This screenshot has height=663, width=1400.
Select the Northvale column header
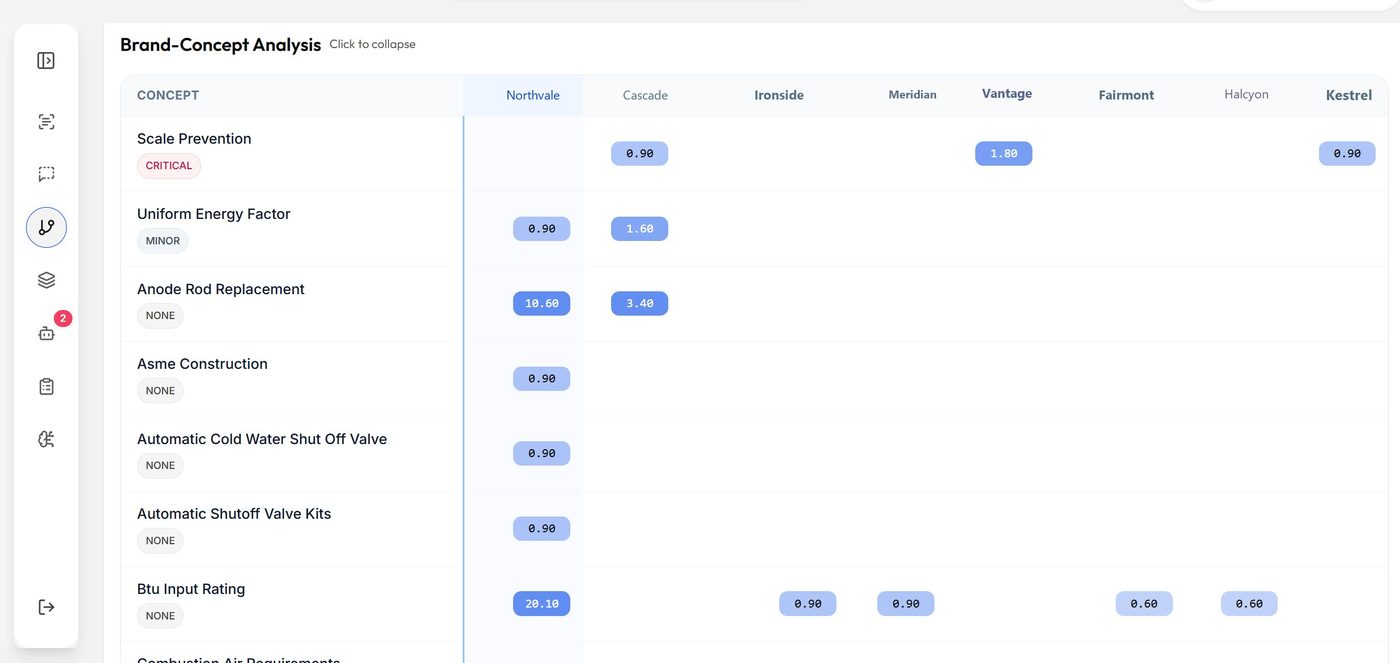click(533, 95)
